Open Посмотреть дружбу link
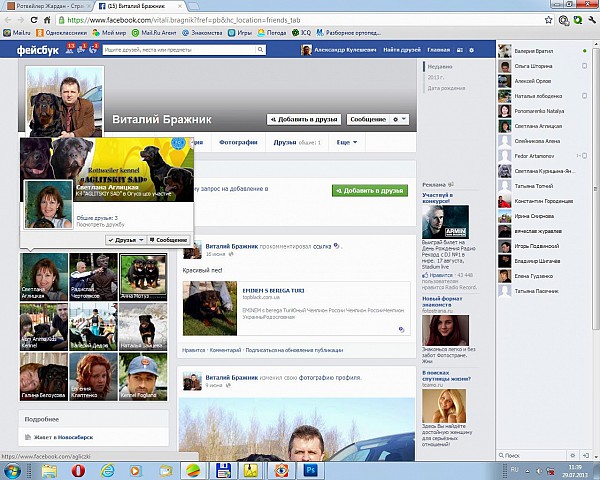 [101, 225]
